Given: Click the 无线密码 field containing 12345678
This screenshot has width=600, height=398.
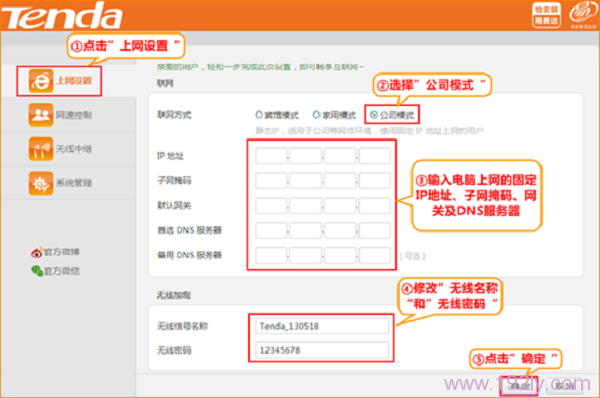Looking at the screenshot, I should pos(322,350).
